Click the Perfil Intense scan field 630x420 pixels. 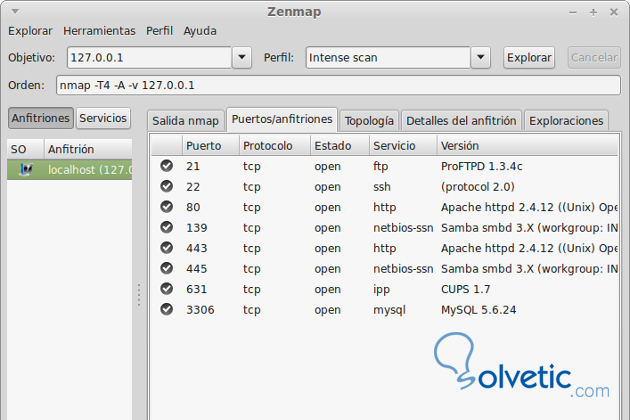pos(388,57)
